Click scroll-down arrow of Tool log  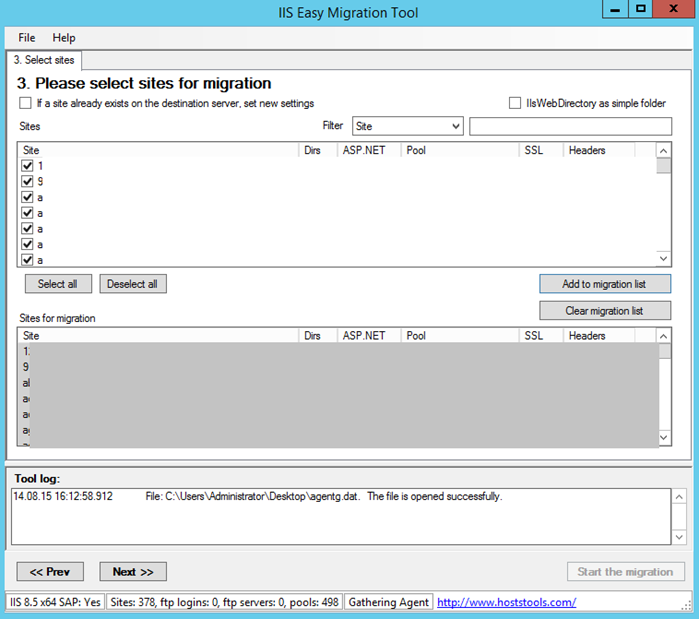679,537
